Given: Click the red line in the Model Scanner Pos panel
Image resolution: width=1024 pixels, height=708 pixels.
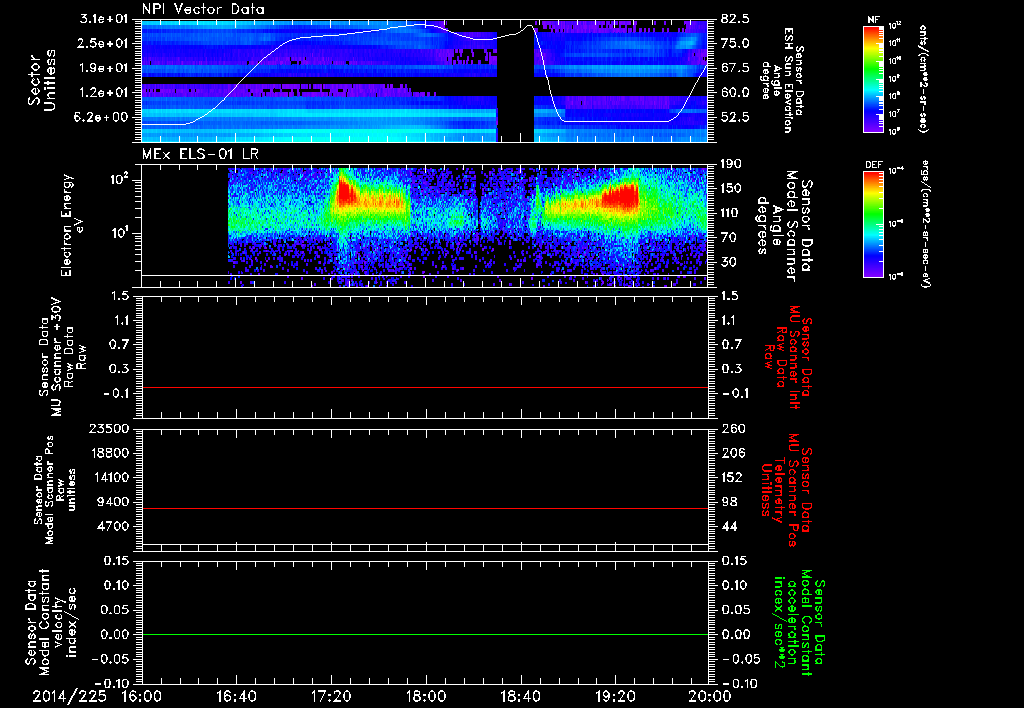Looking at the screenshot, I should coord(424,508).
